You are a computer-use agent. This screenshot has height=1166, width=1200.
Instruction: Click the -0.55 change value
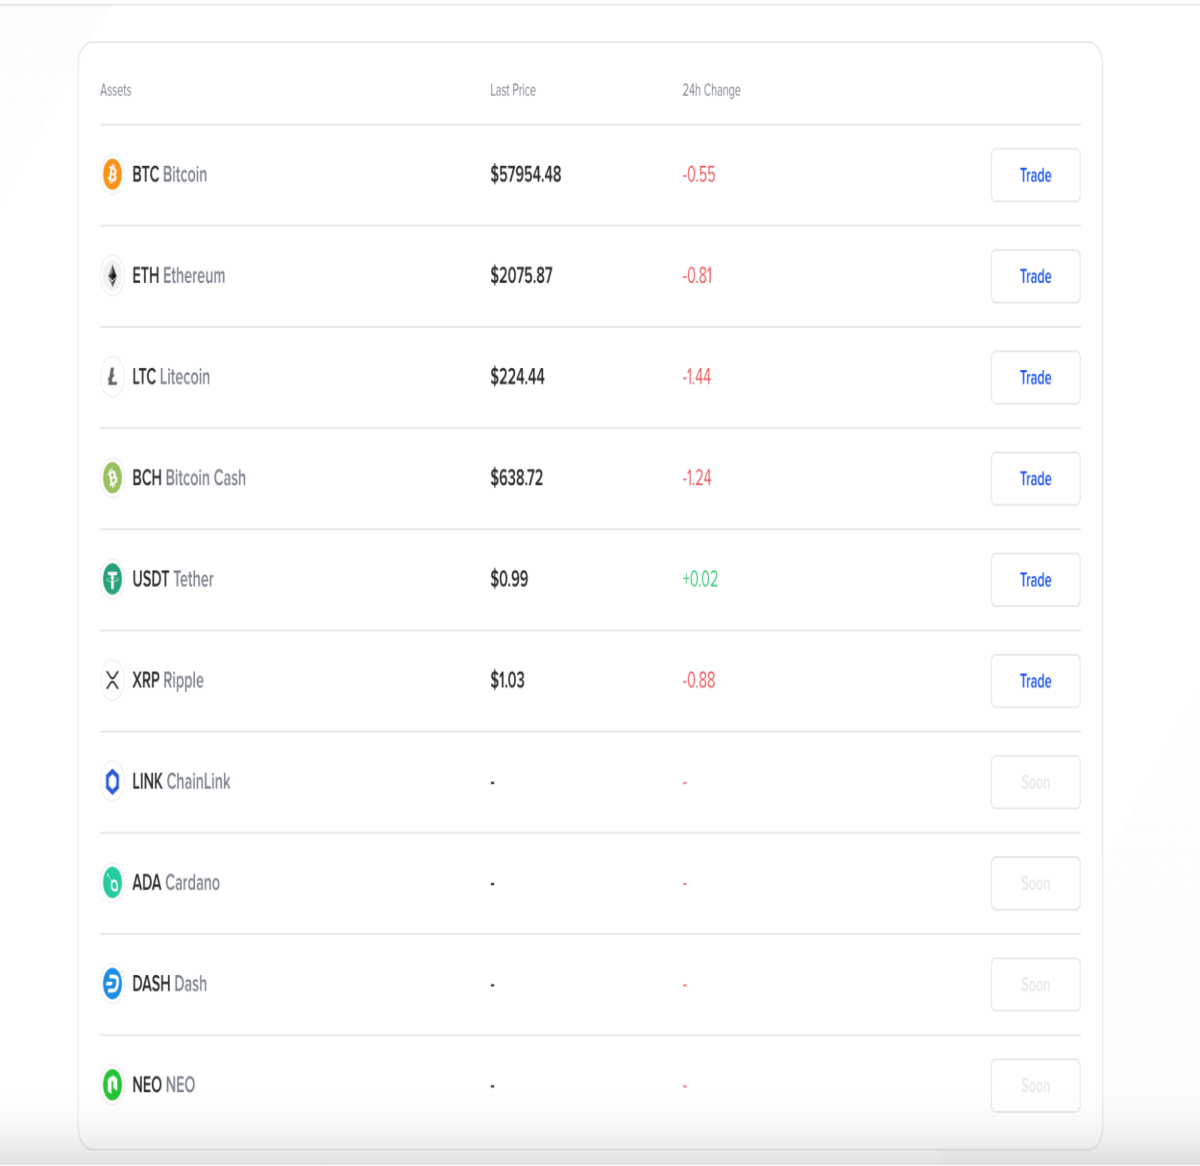click(x=699, y=175)
